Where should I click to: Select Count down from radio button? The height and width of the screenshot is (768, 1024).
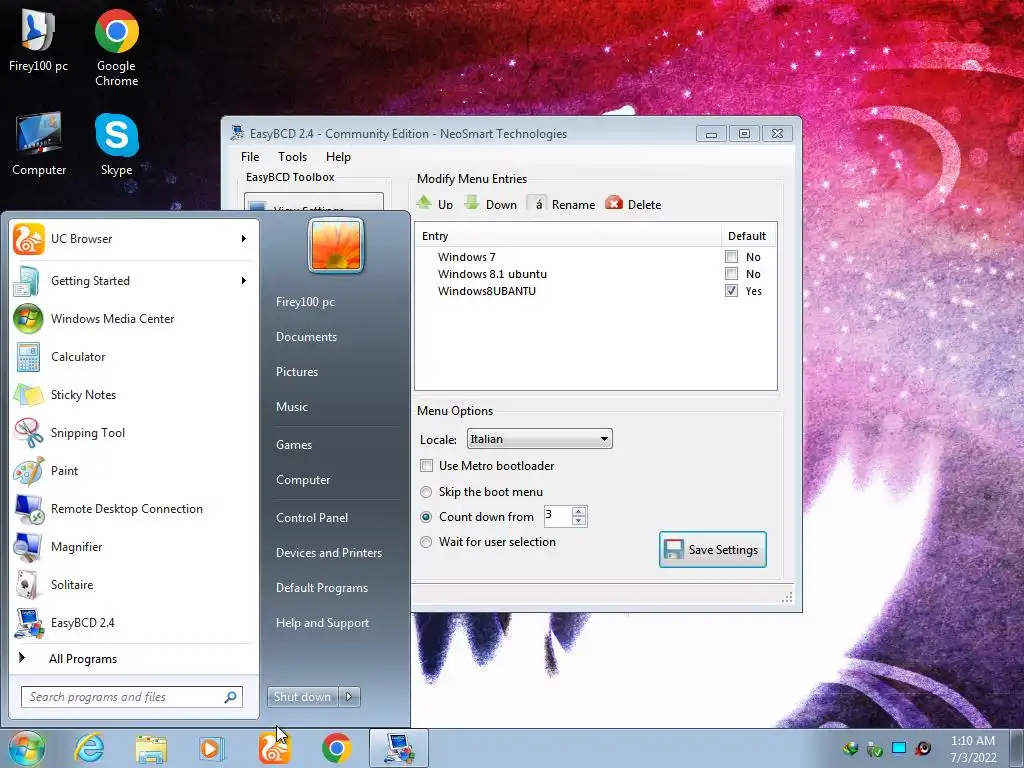click(426, 517)
